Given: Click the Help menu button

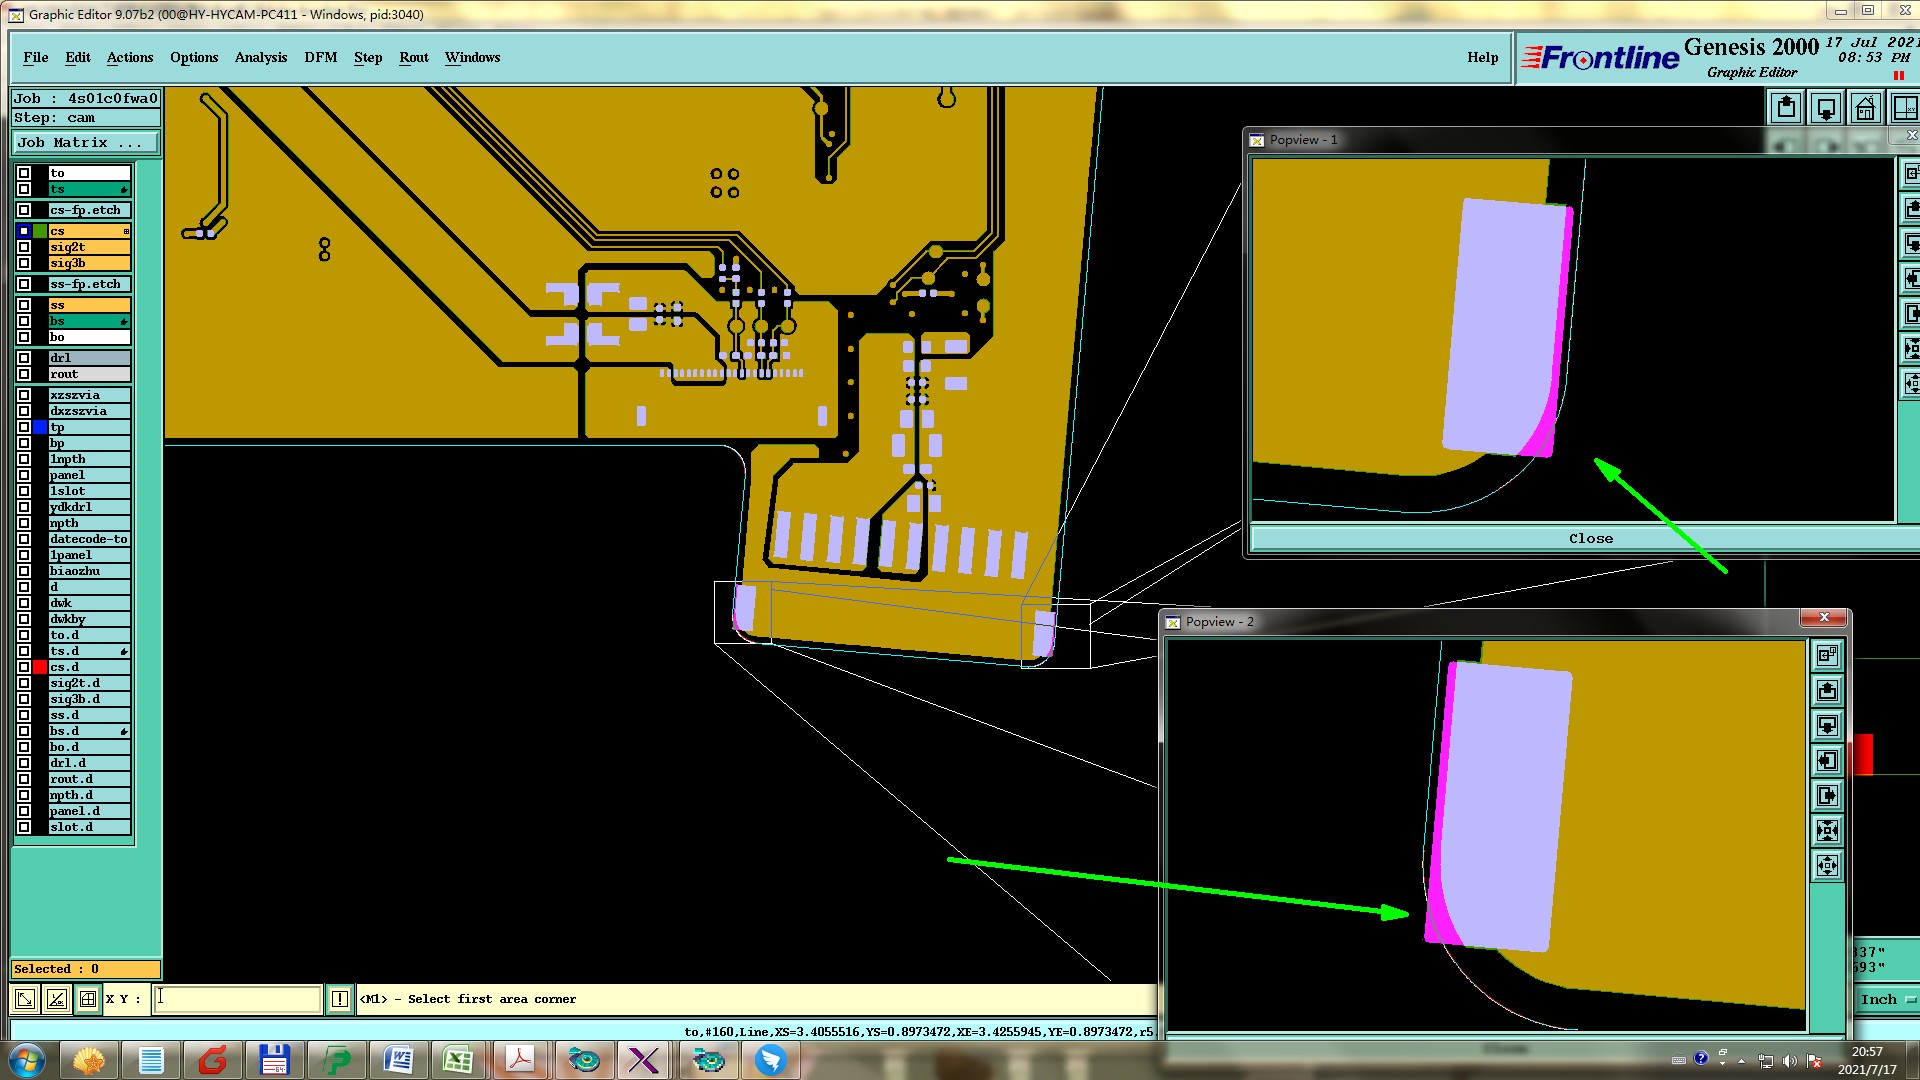Looking at the screenshot, I should 1483,58.
